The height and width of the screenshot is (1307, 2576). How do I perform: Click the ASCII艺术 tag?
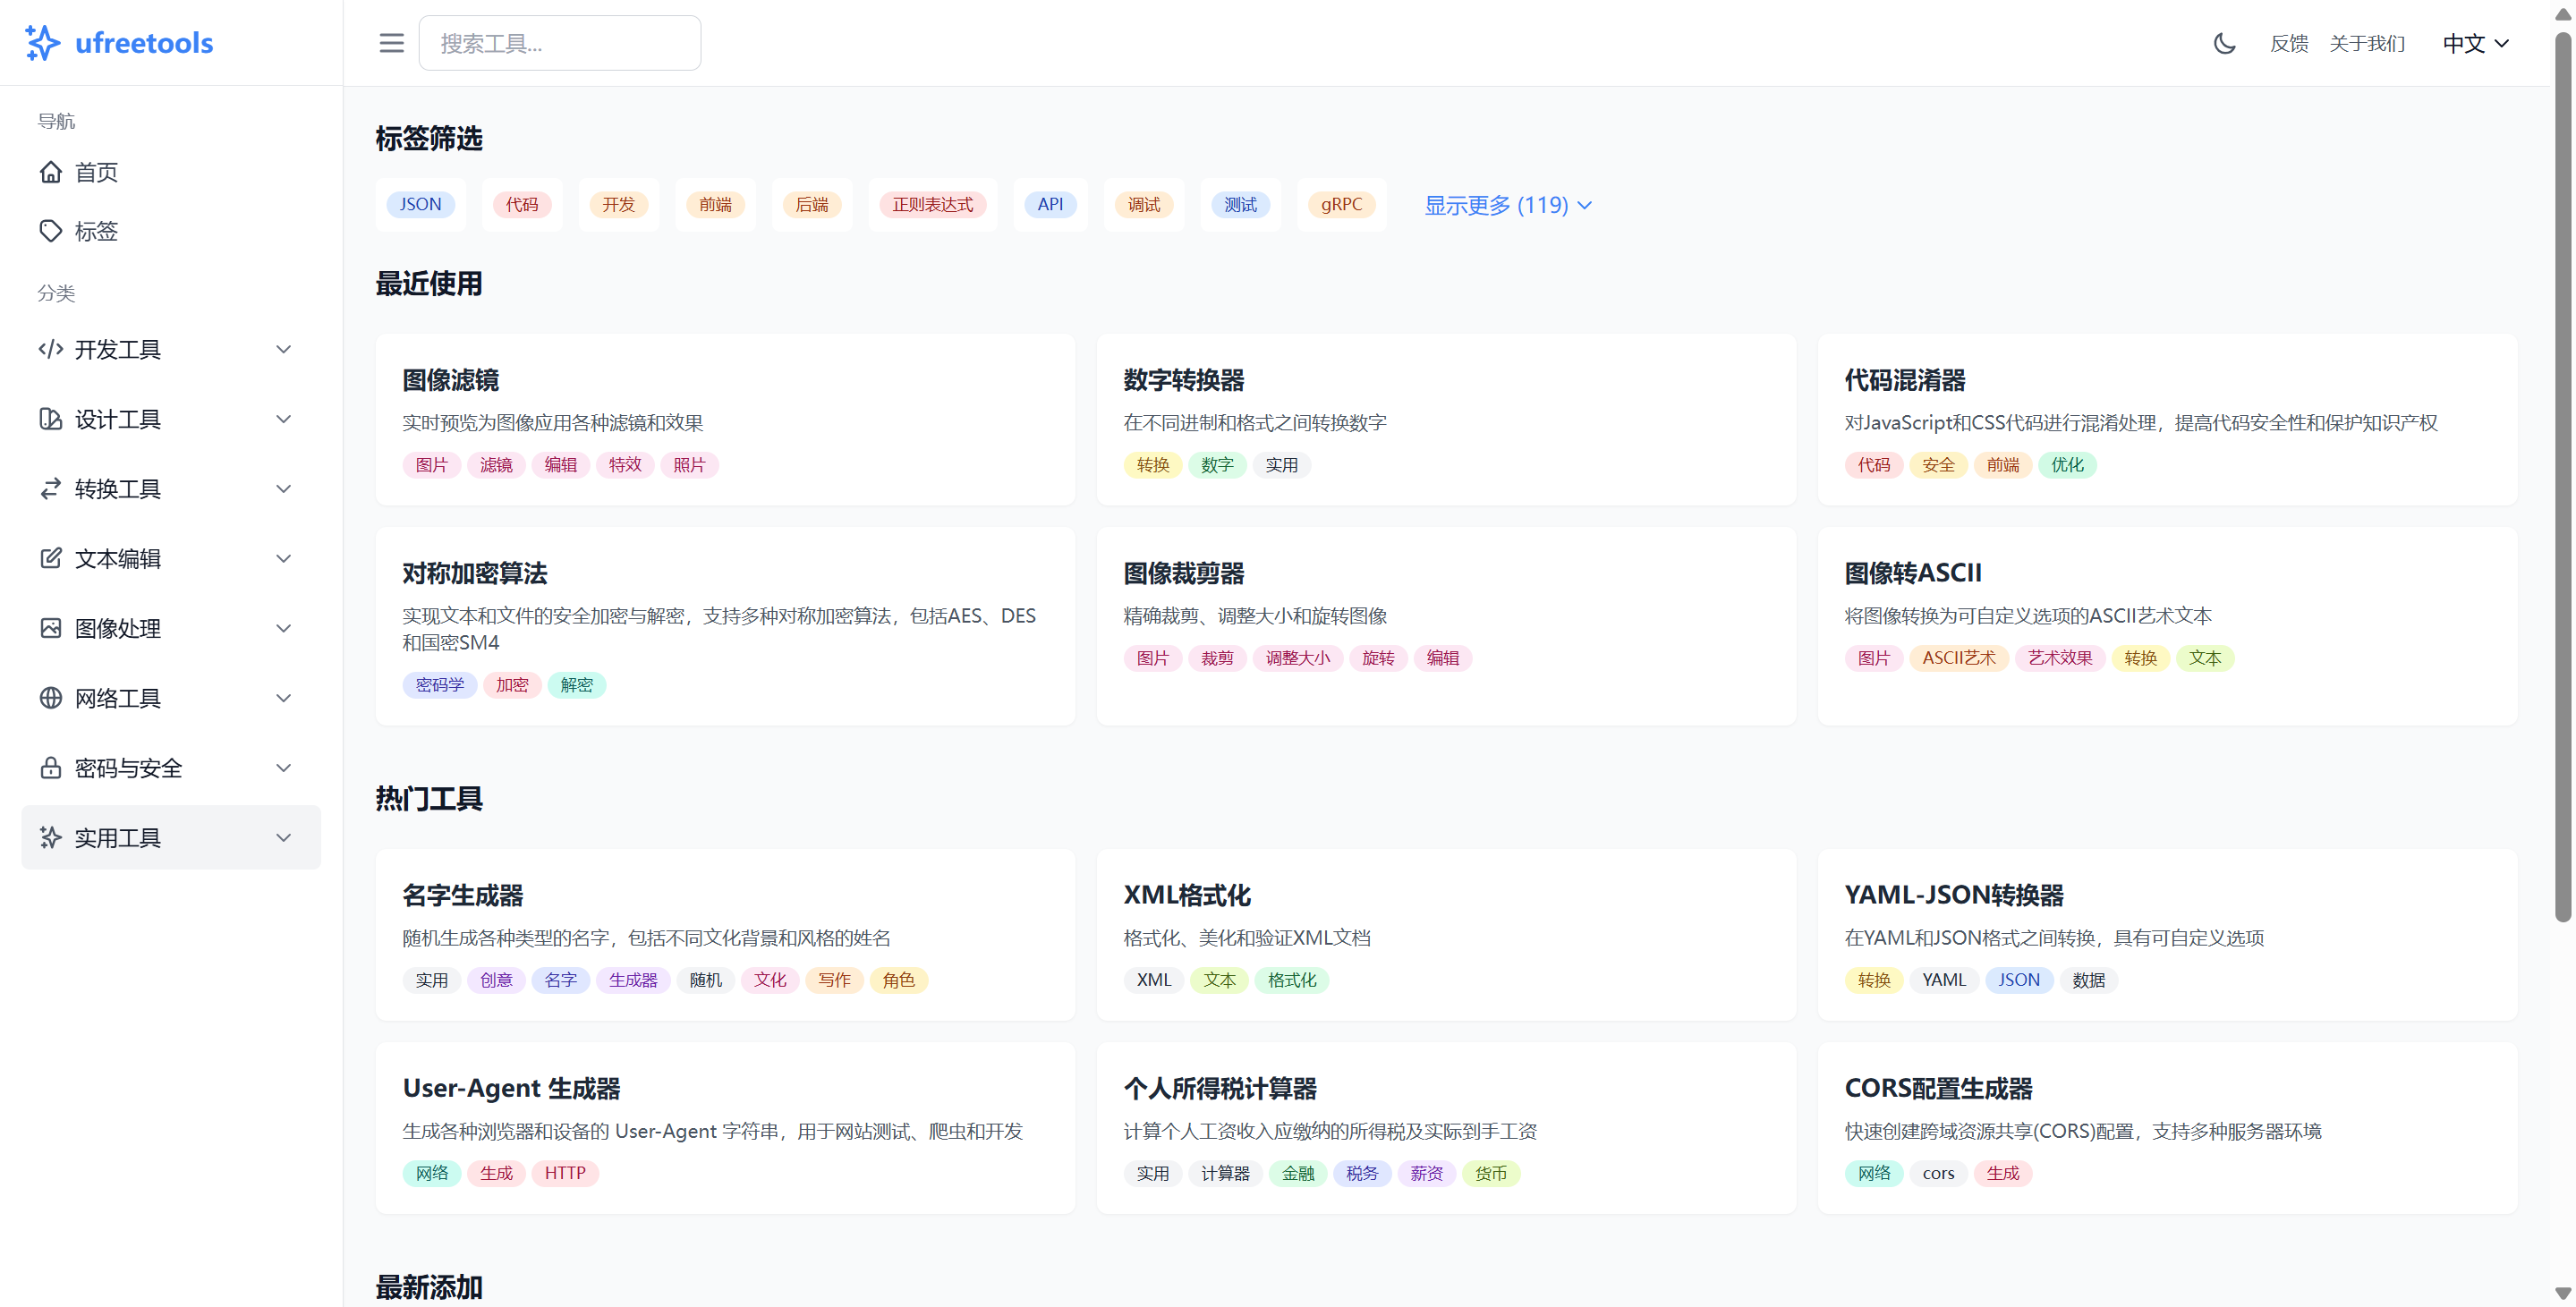[x=1958, y=658]
